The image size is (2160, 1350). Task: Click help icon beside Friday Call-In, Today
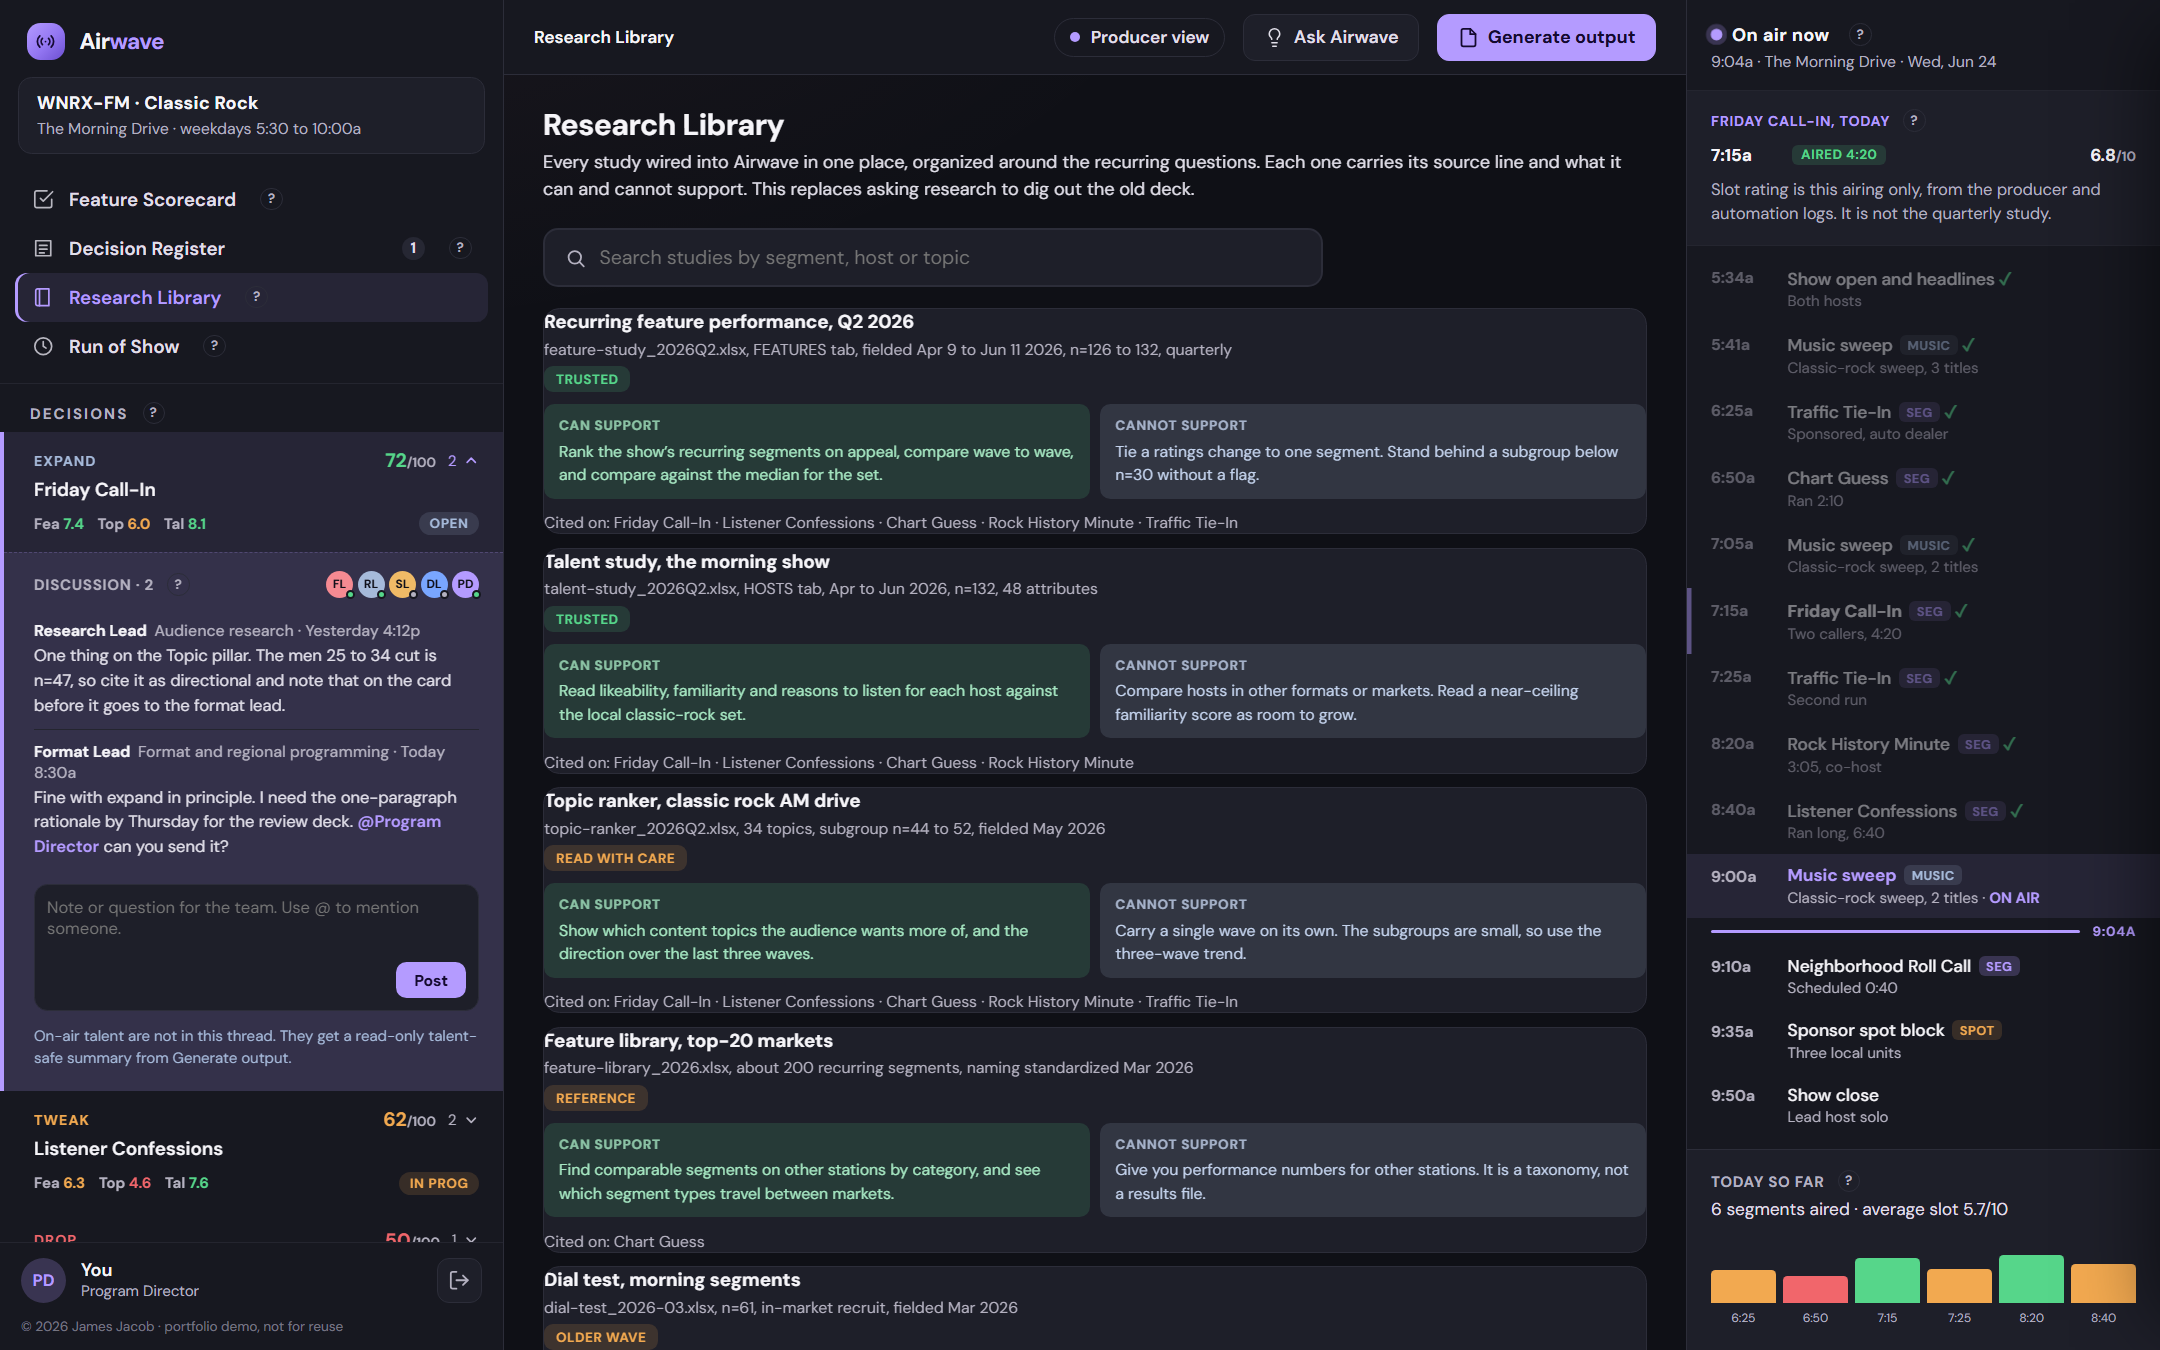pyautogui.click(x=1913, y=121)
